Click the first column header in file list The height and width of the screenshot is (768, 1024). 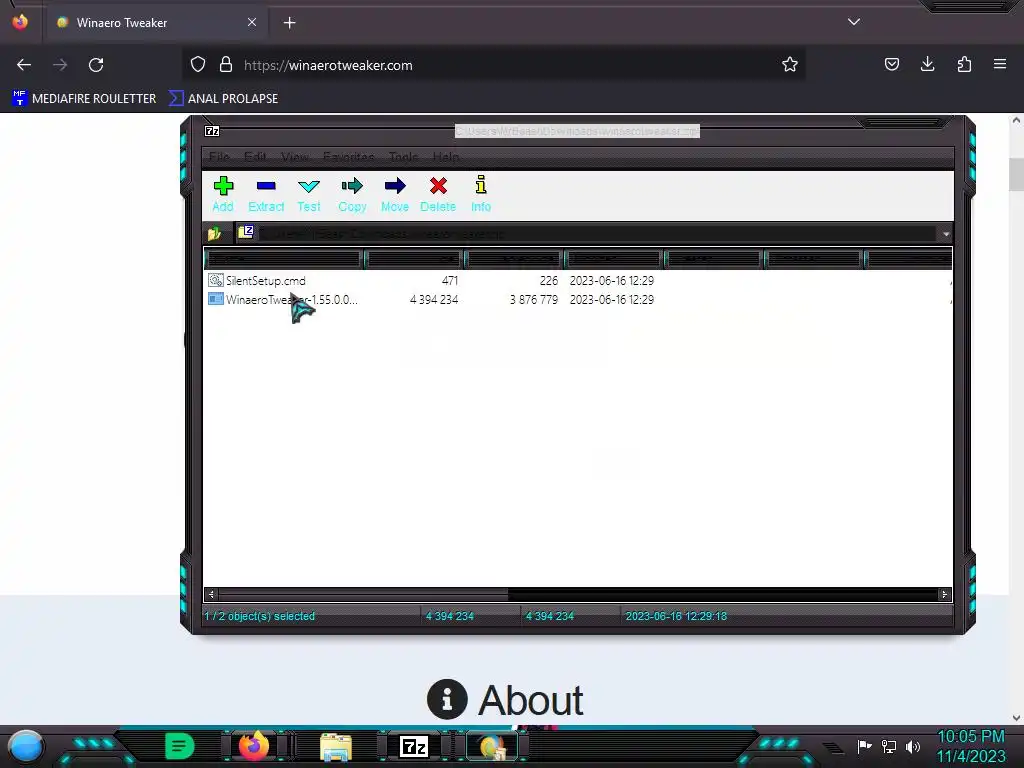tap(283, 259)
